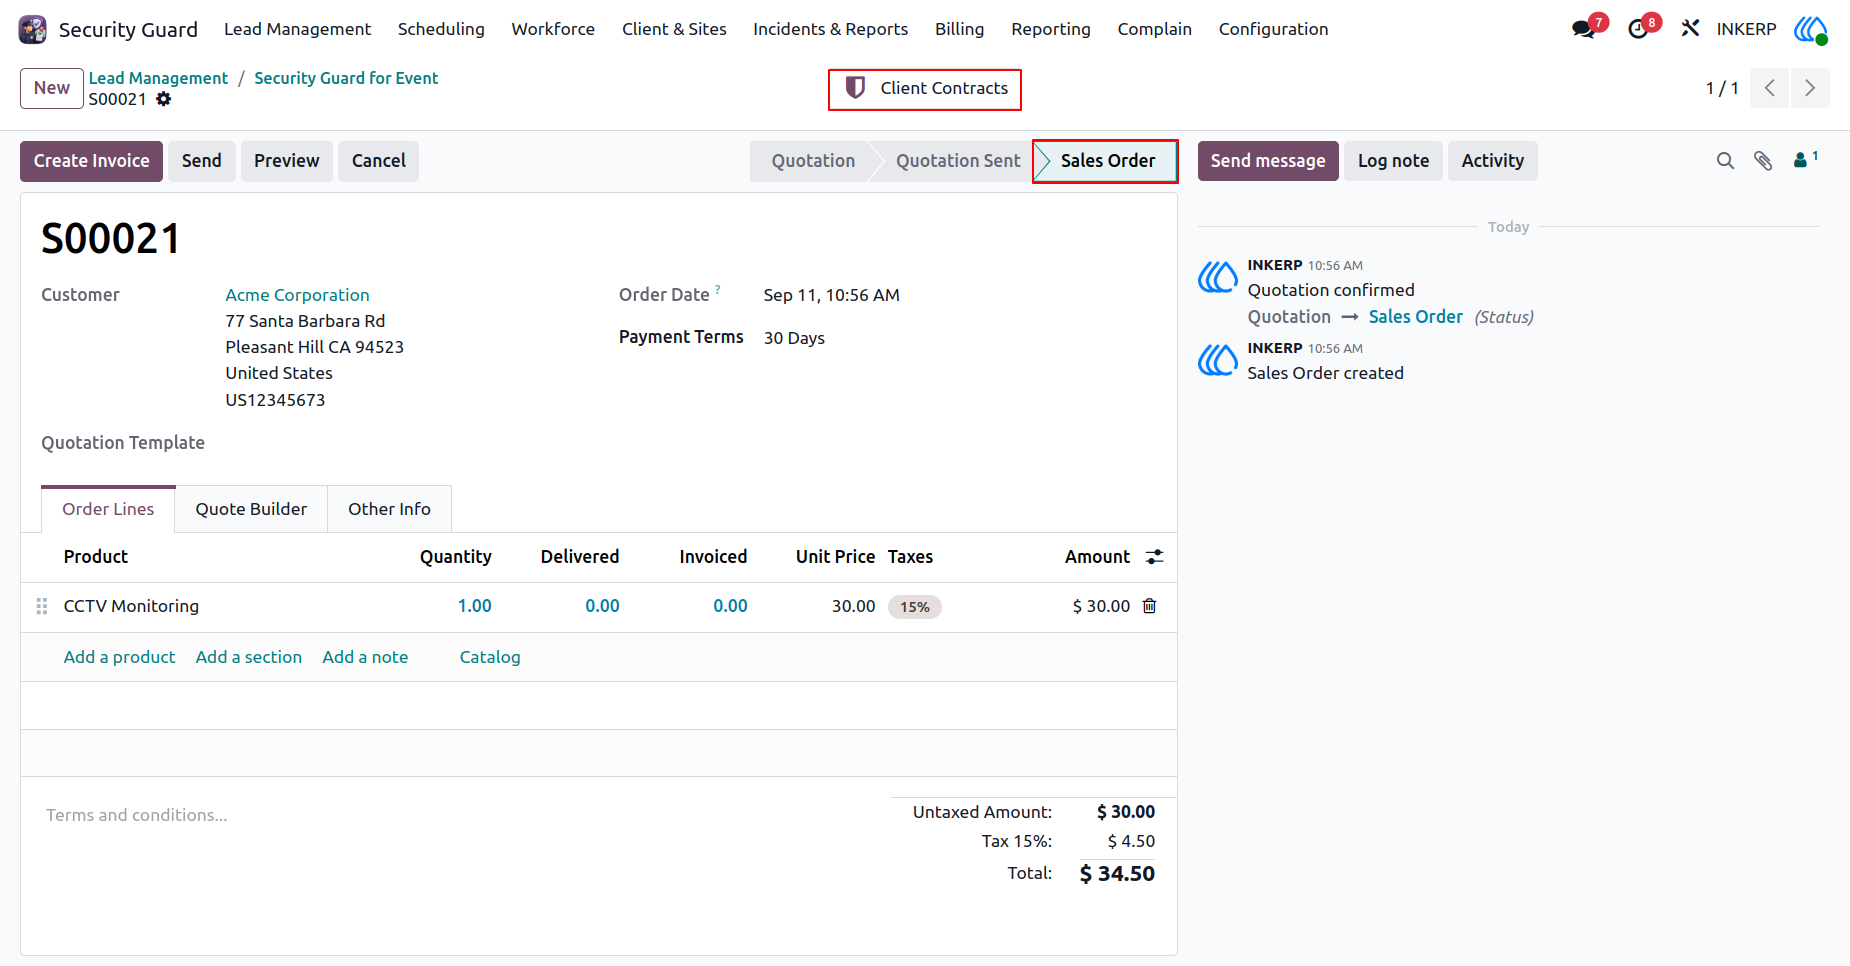
Task: Open the INKERP user avatar menu
Action: (1810, 29)
